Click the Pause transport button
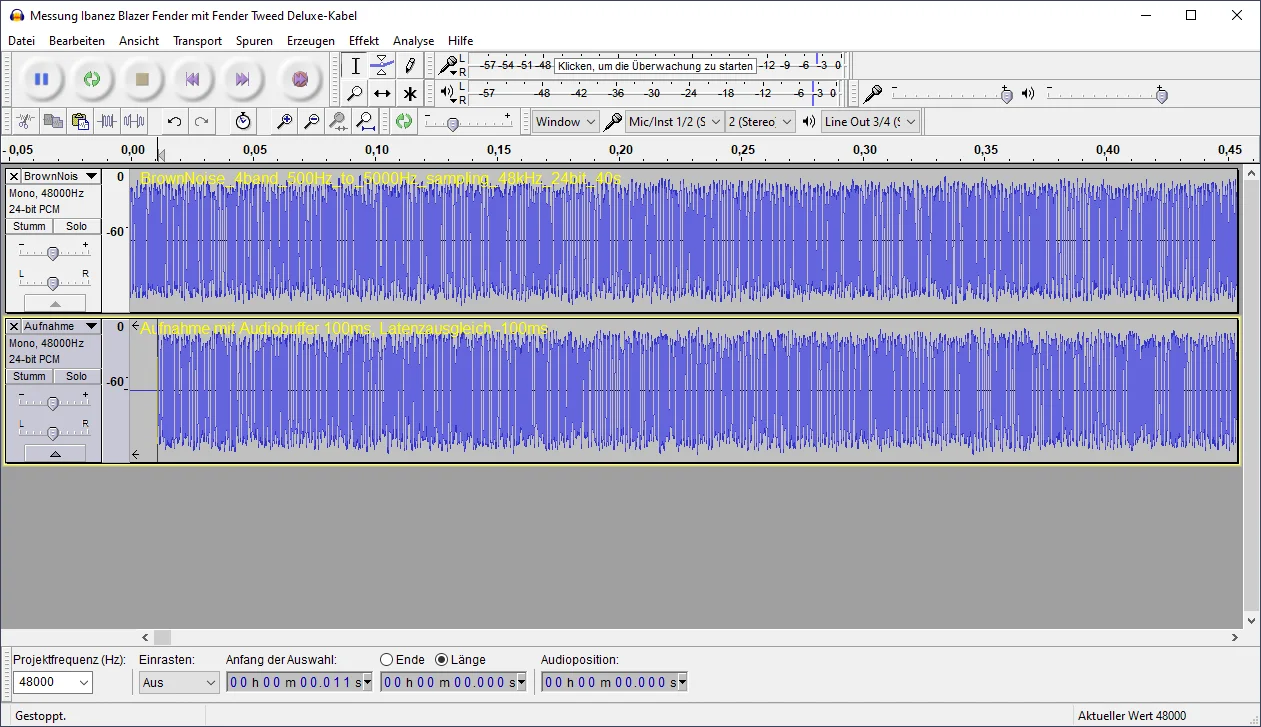Viewport: 1261px width, 727px height. point(41,79)
